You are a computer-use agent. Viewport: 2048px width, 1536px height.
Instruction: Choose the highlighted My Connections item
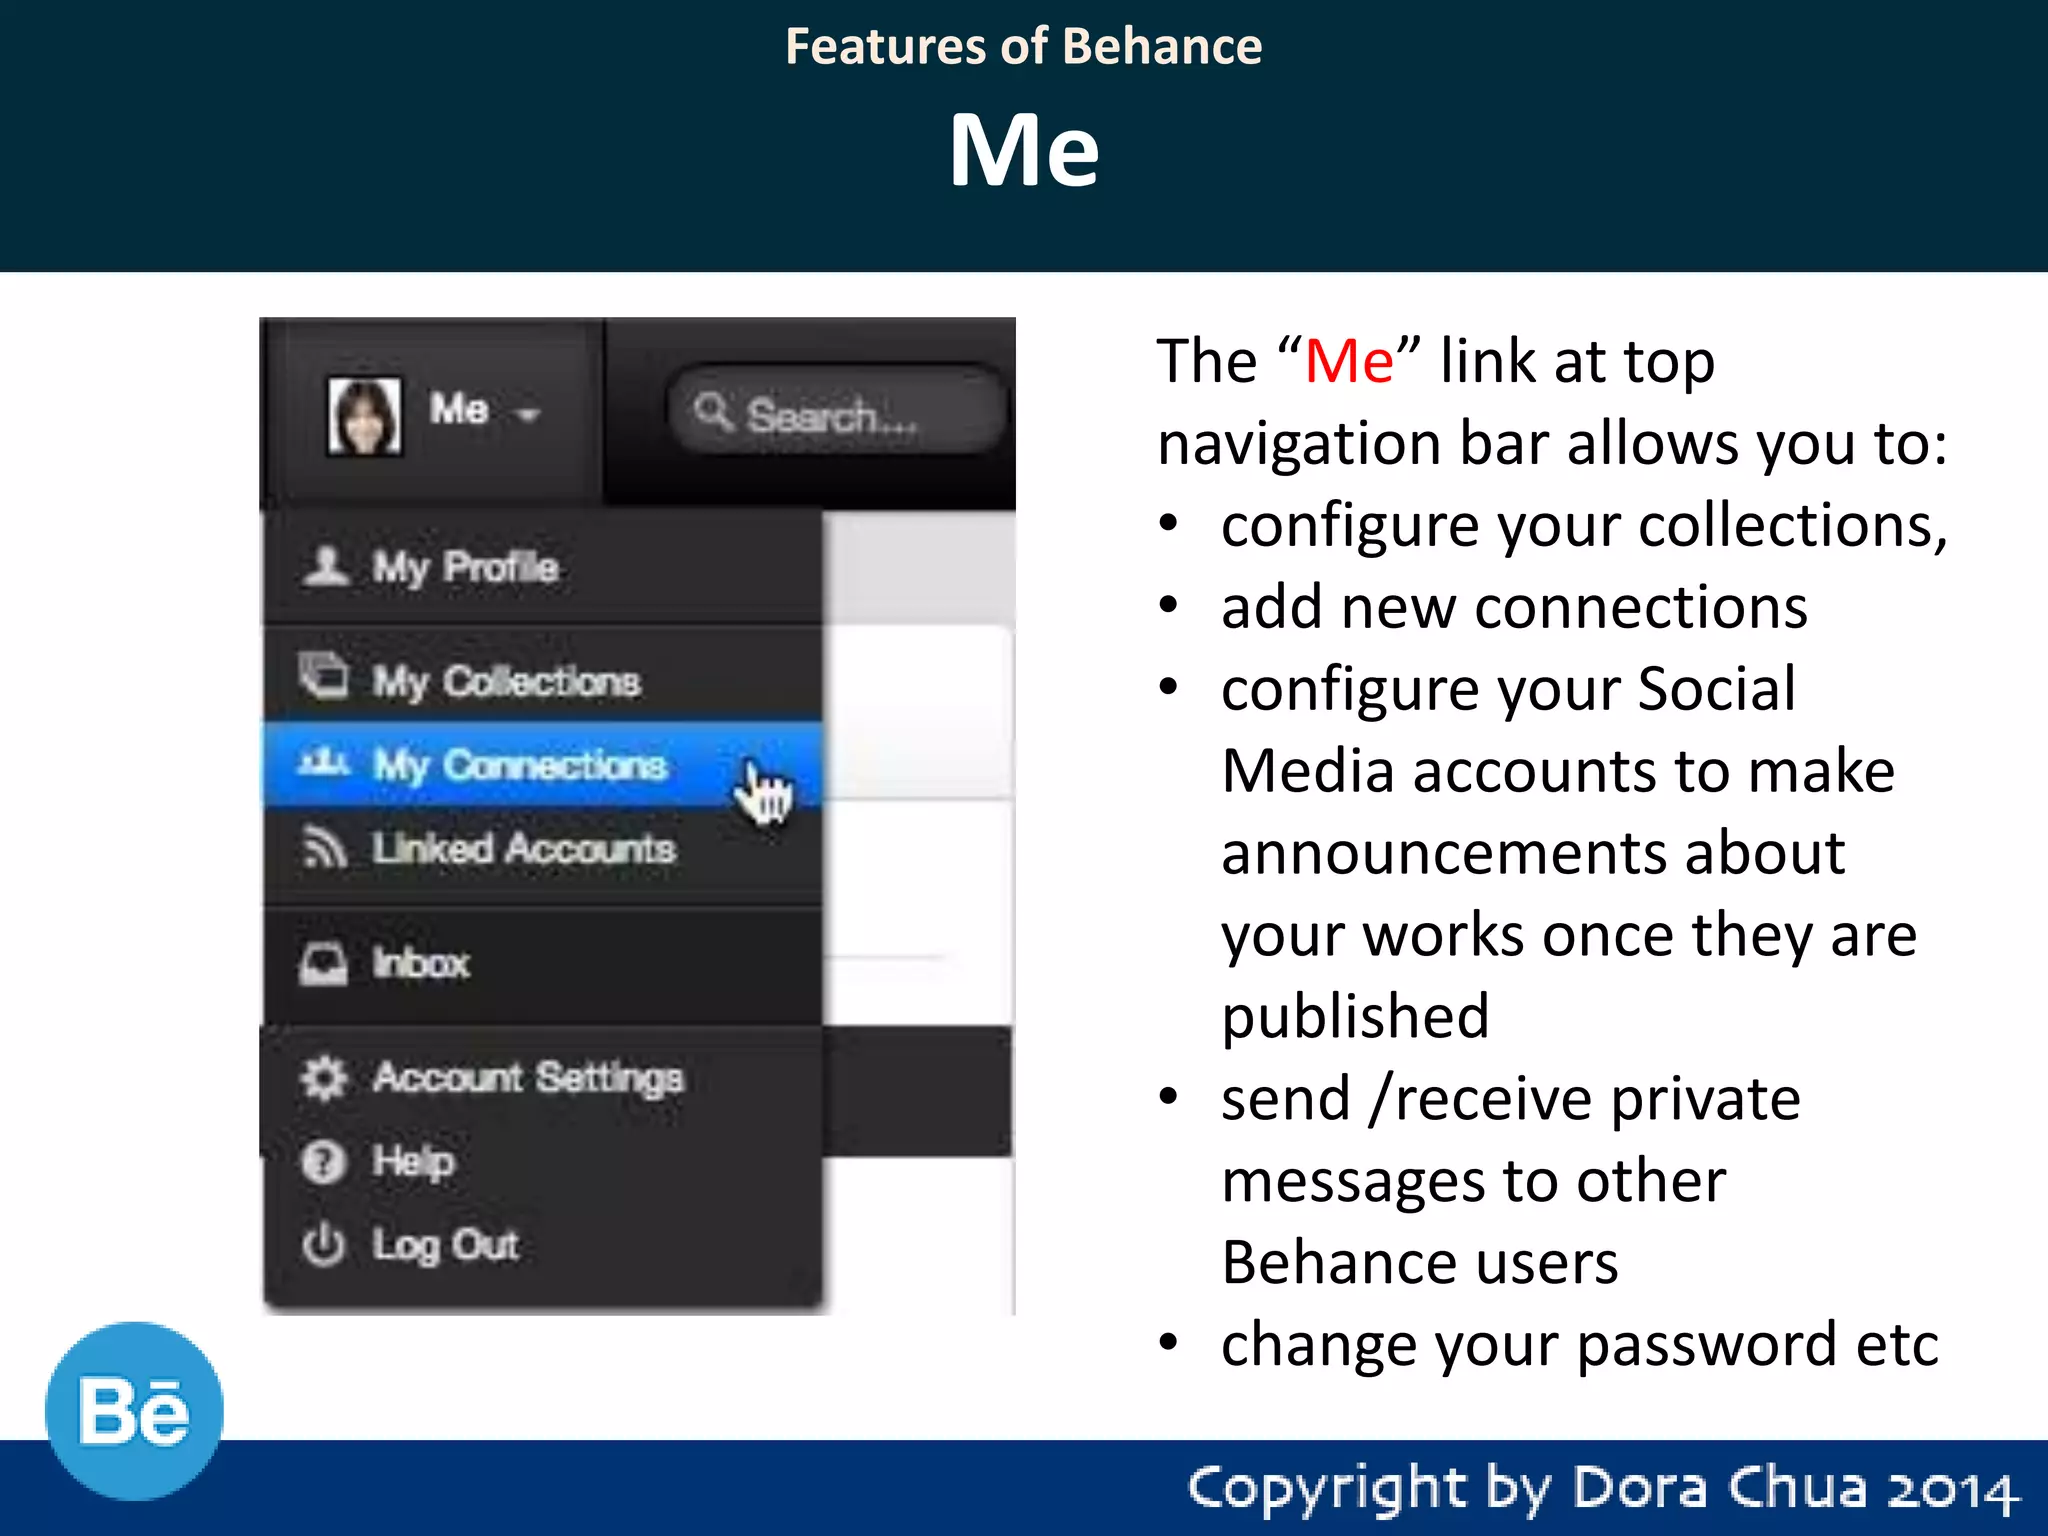pyautogui.click(x=519, y=765)
